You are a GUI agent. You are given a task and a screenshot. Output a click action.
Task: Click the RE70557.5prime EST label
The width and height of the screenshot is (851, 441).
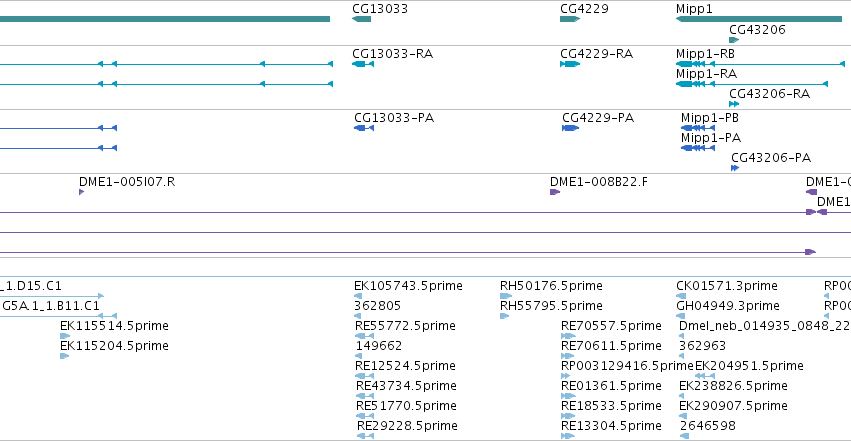pyautogui.click(x=611, y=326)
